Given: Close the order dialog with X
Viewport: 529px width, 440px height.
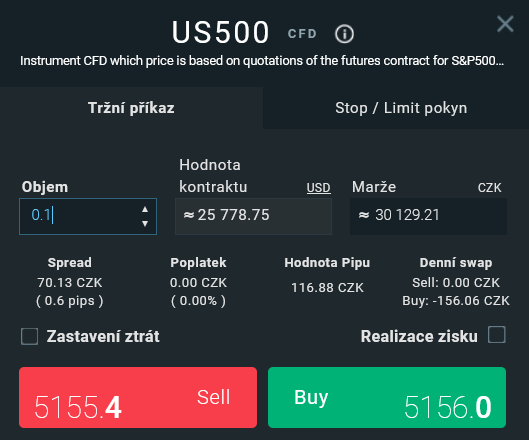Looking at the screenshot, I should point(505,24).
